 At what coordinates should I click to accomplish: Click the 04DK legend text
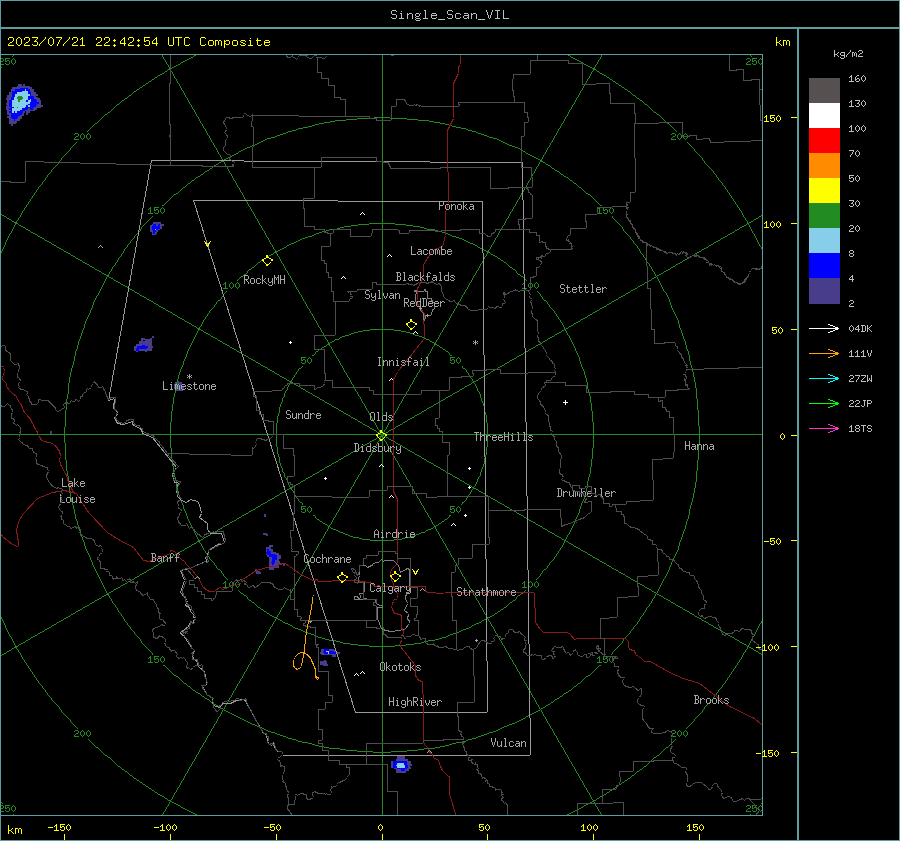[x=860, y=328]
